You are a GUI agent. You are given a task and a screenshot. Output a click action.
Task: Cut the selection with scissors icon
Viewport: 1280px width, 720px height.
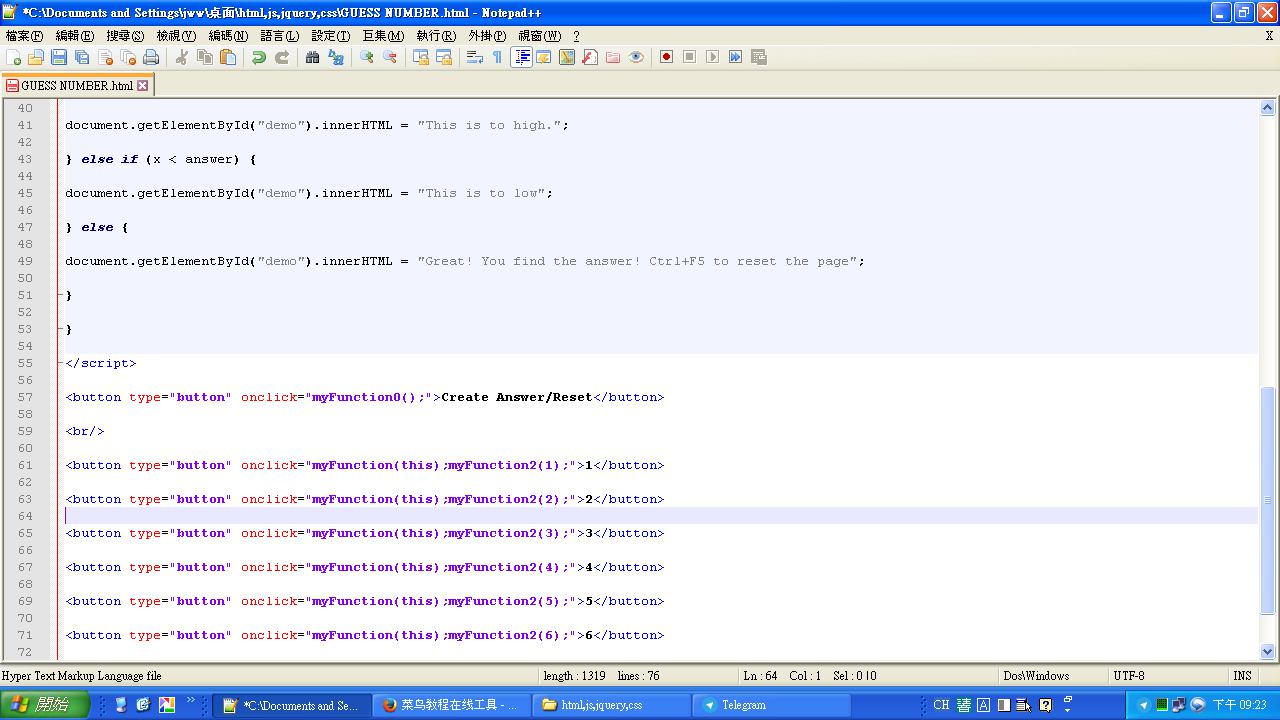[182, 57]
